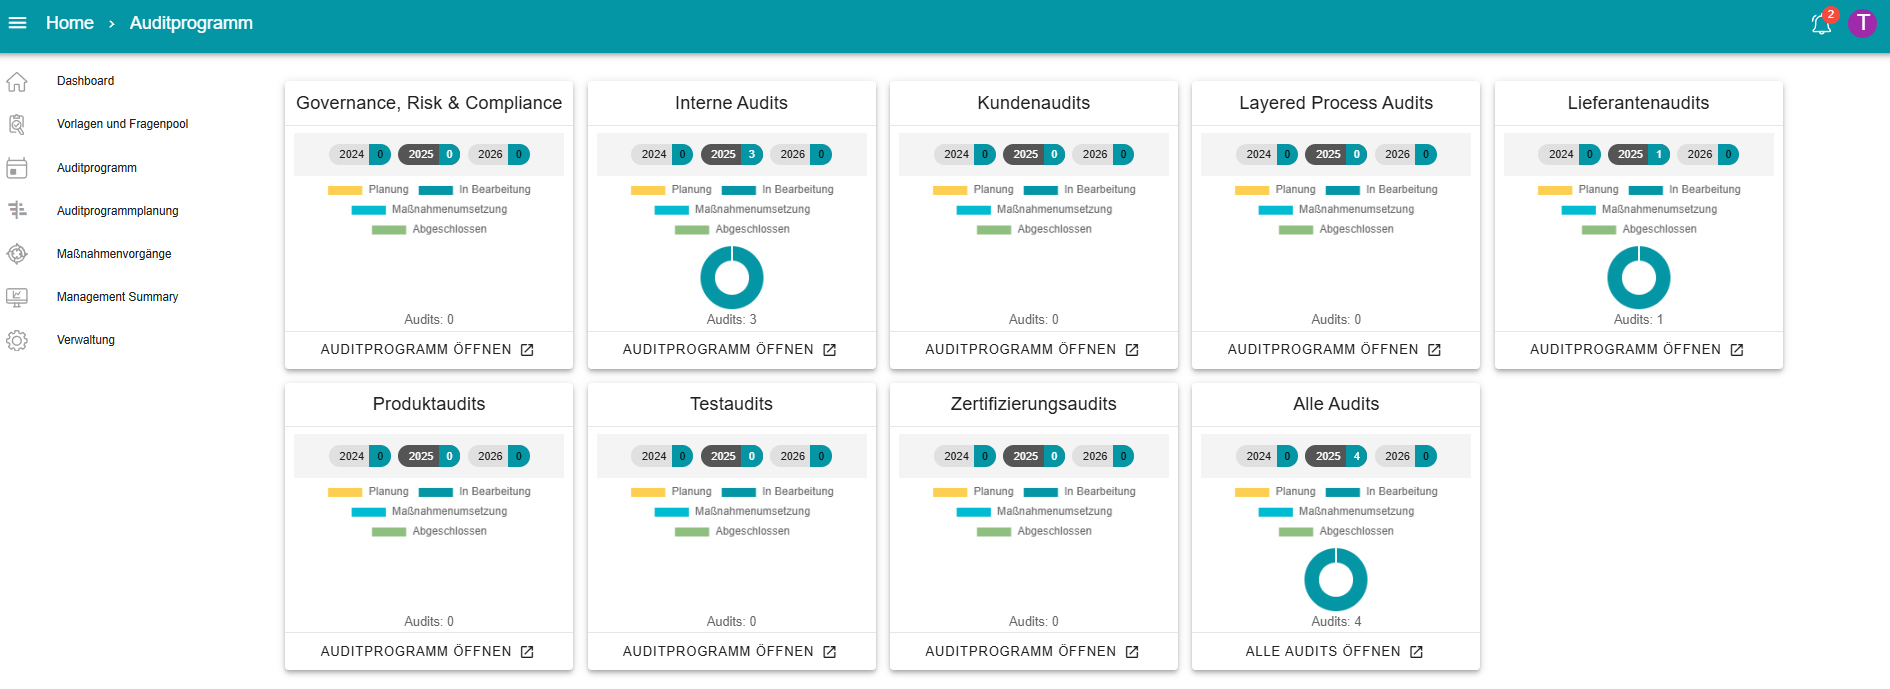1890x689 pixels.
Task: Open the Kundenaudits audit program
Action: click(1033, 350)
